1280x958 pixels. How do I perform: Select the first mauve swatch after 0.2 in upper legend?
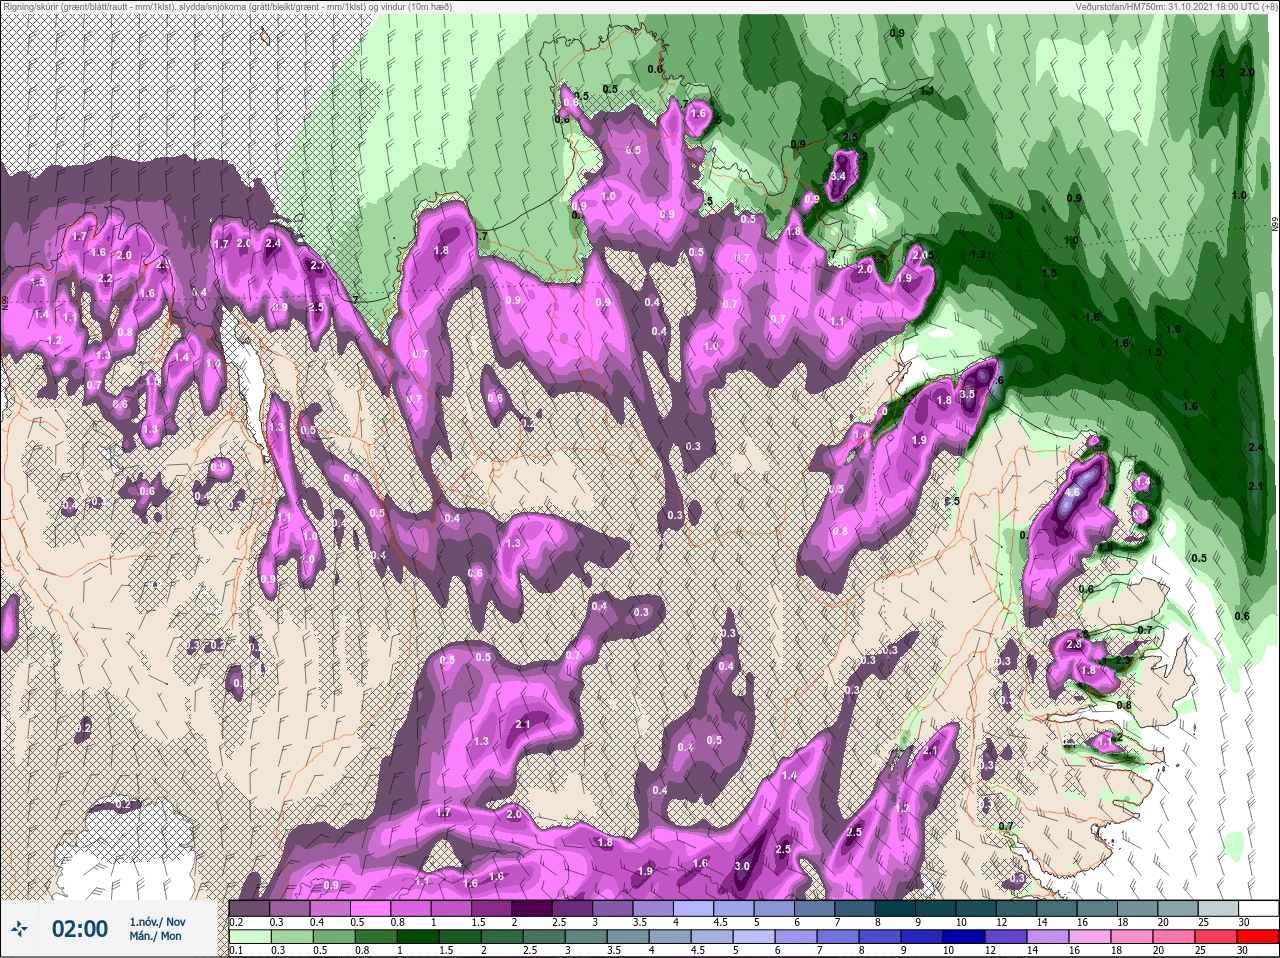(250, 908)
